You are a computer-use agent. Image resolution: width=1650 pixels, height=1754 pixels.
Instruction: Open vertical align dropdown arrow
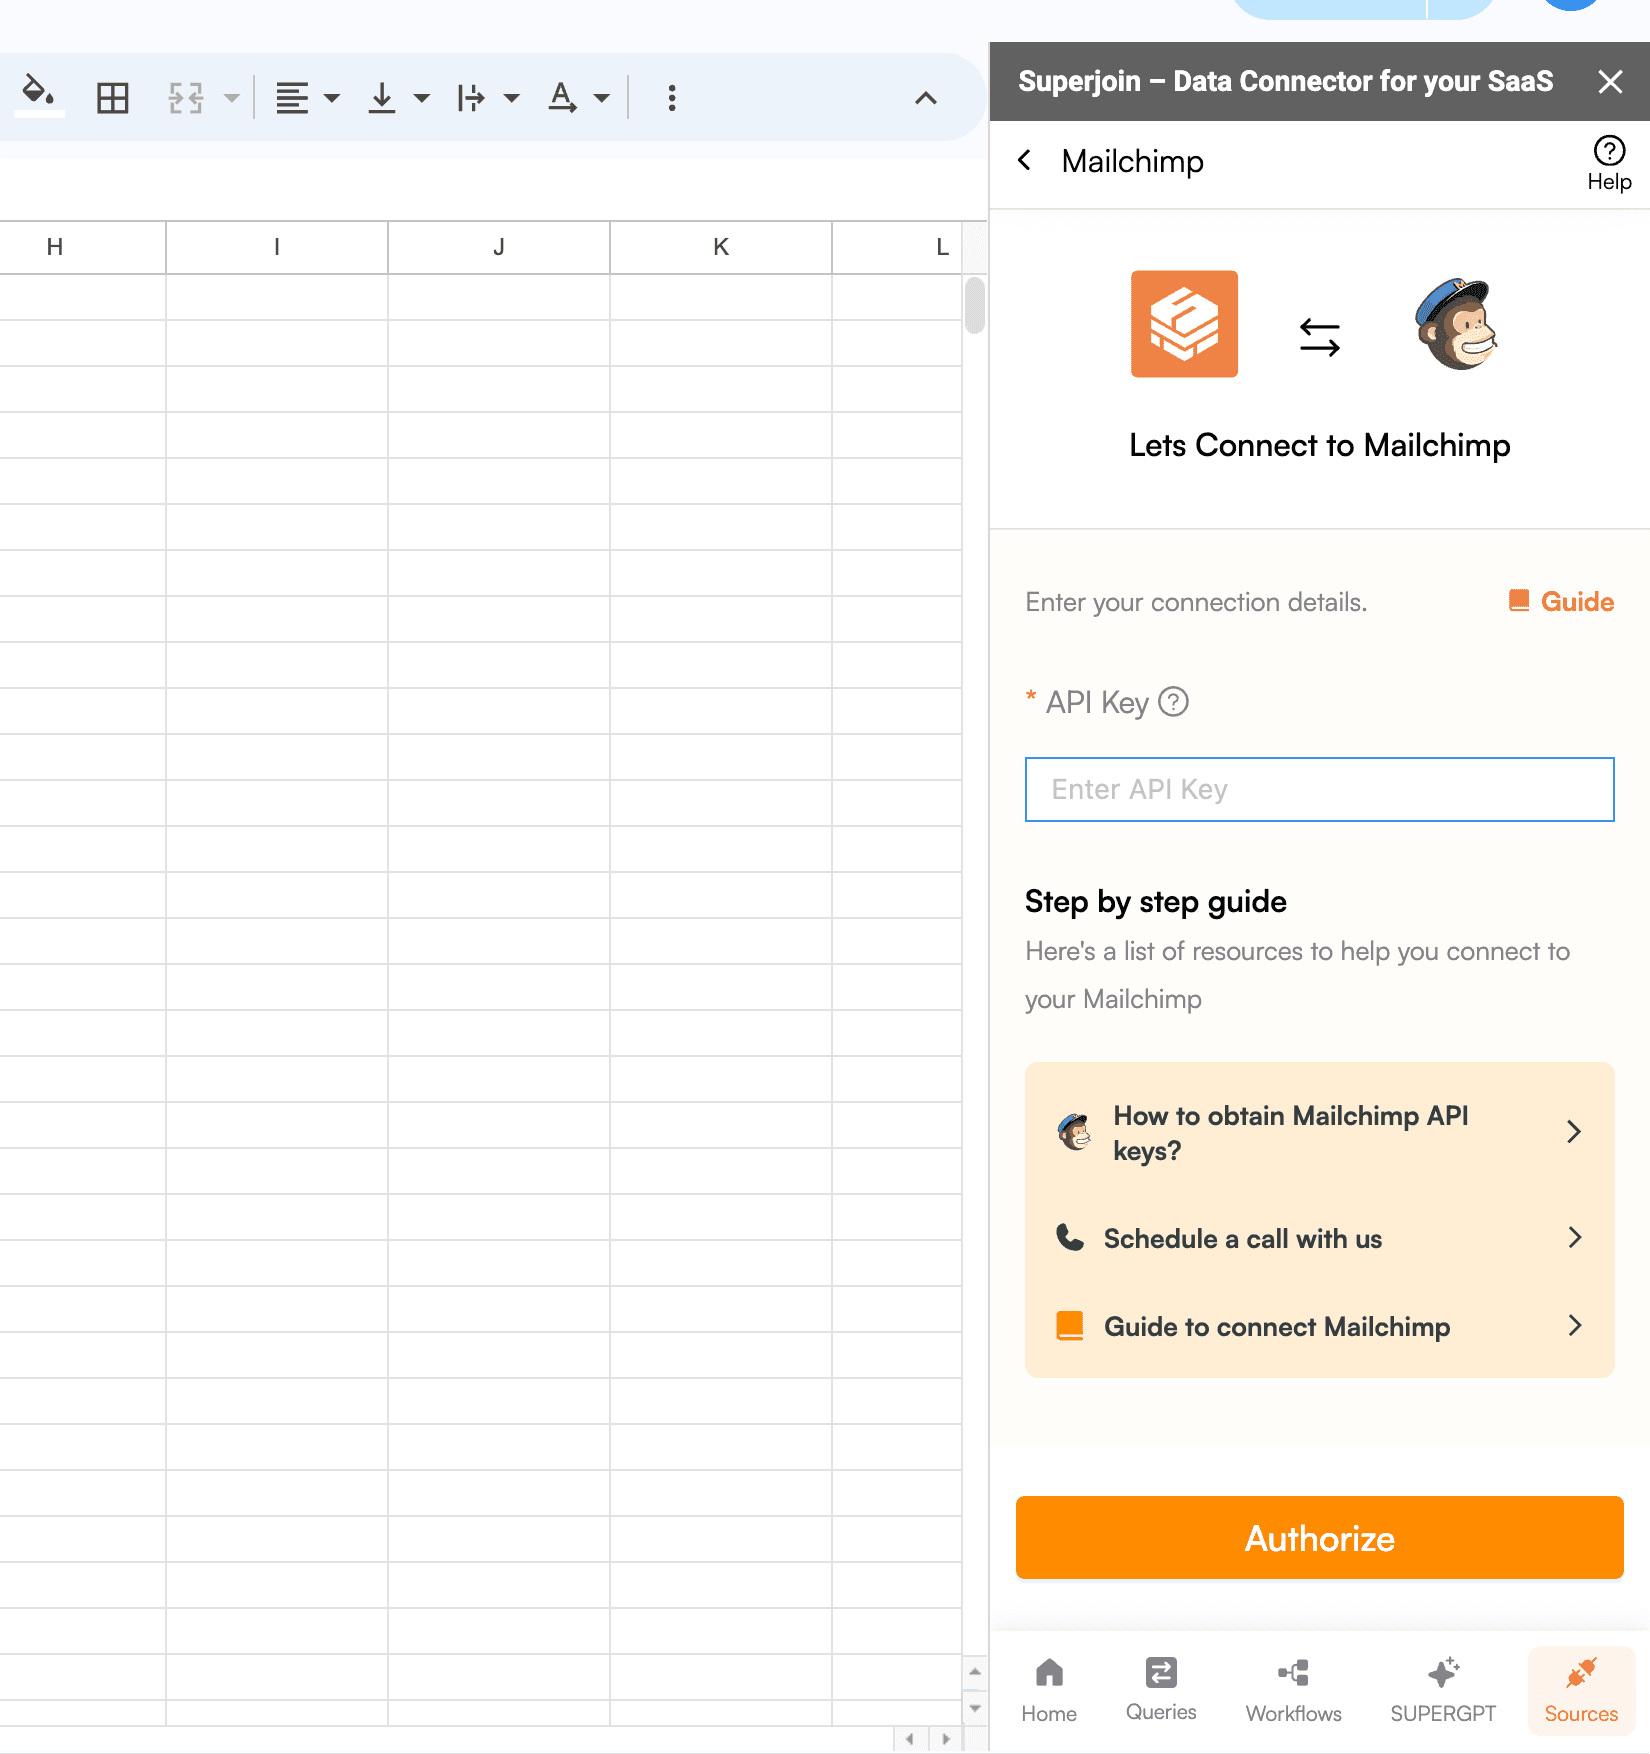click(x=422, y=98)
